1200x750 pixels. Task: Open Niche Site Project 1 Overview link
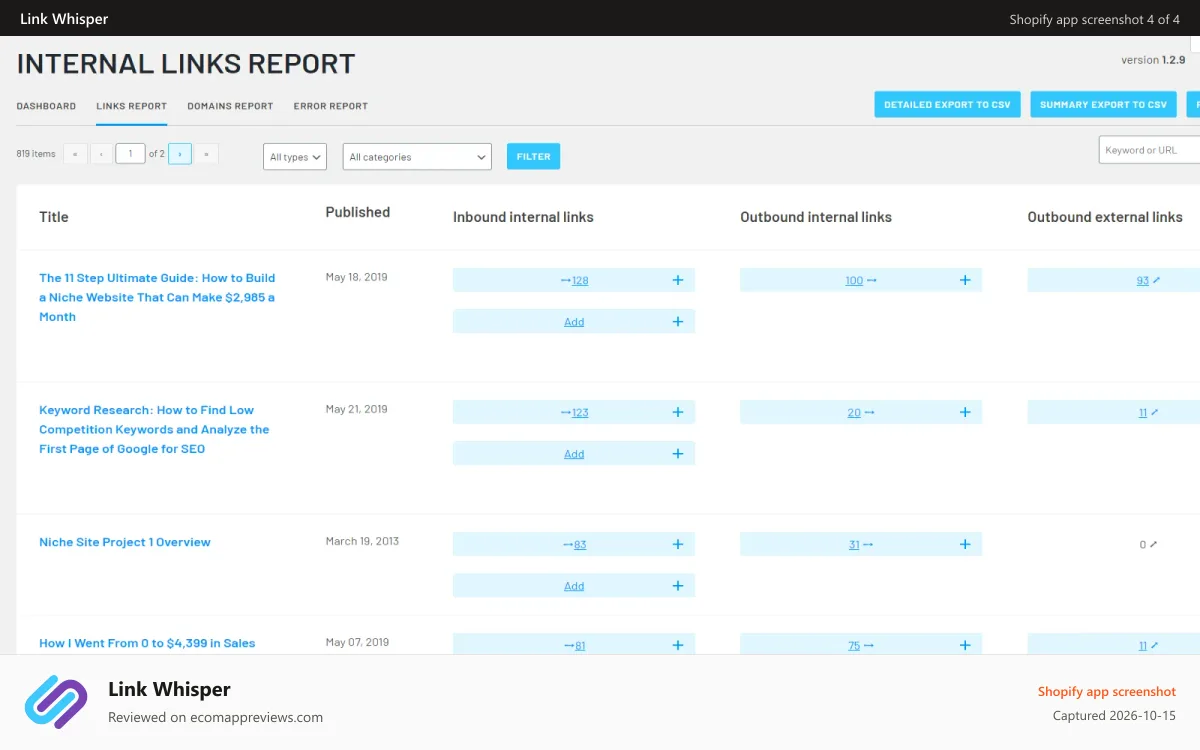pyautogui.click(x=125, y=542)
